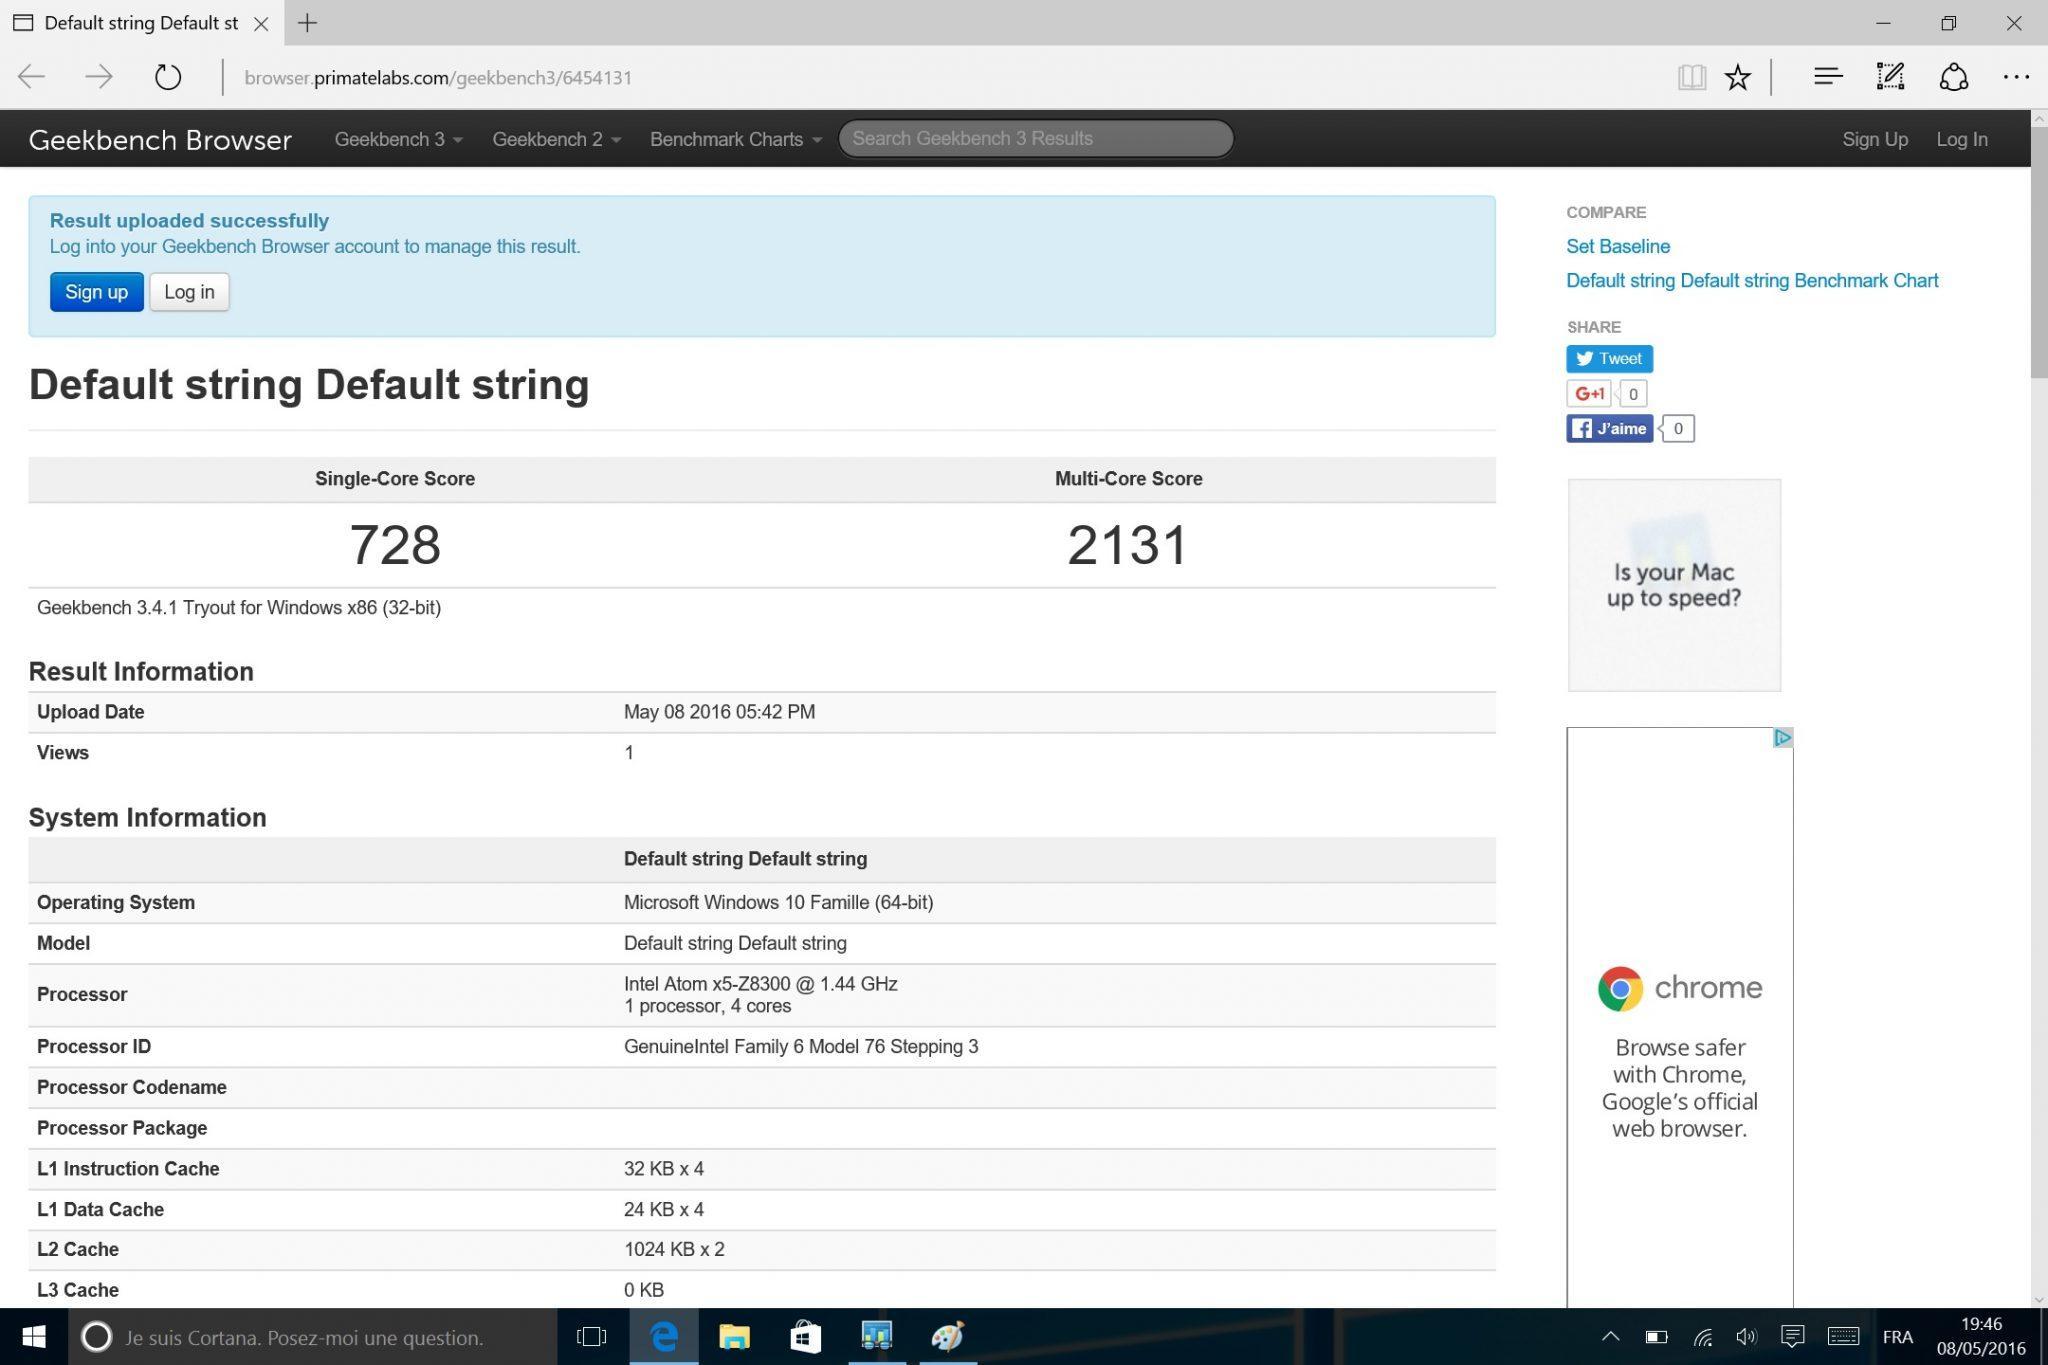Click the Geekbench Browser logo link
The height and width of the screenshot is (1365, 2048).
pos(160,139)
